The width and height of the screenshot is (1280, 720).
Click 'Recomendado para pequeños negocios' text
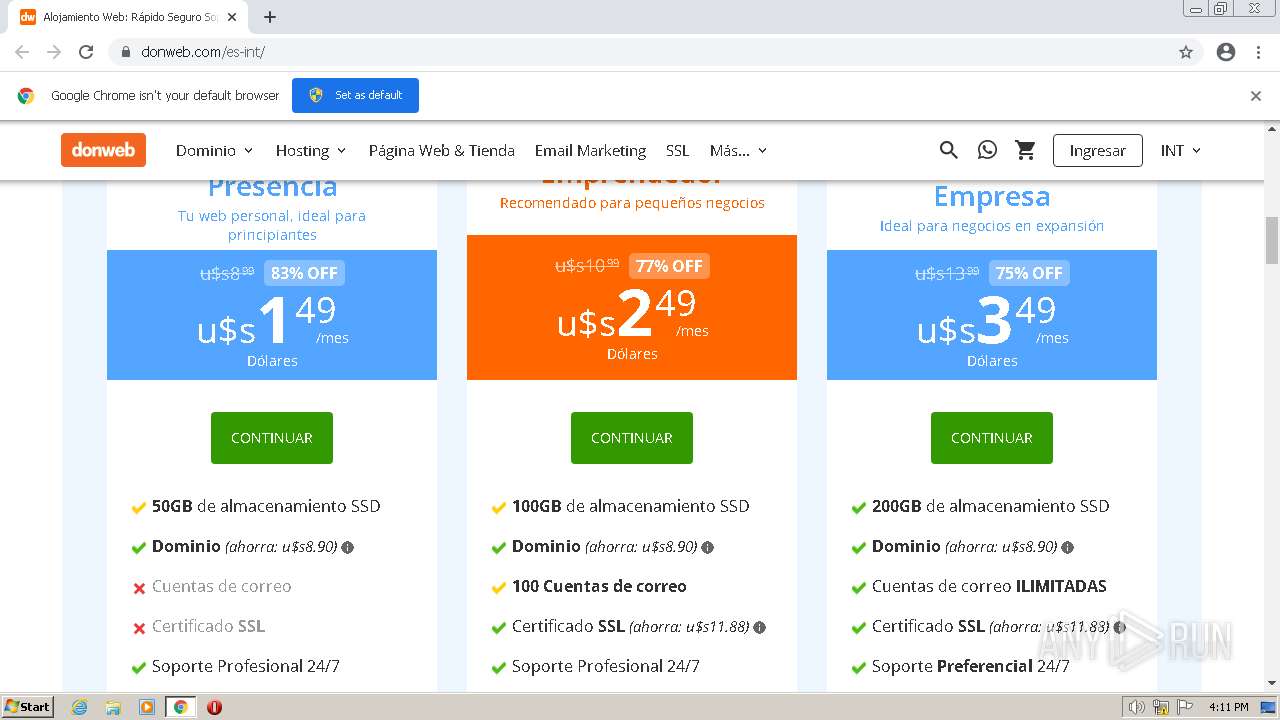[632, 203]
